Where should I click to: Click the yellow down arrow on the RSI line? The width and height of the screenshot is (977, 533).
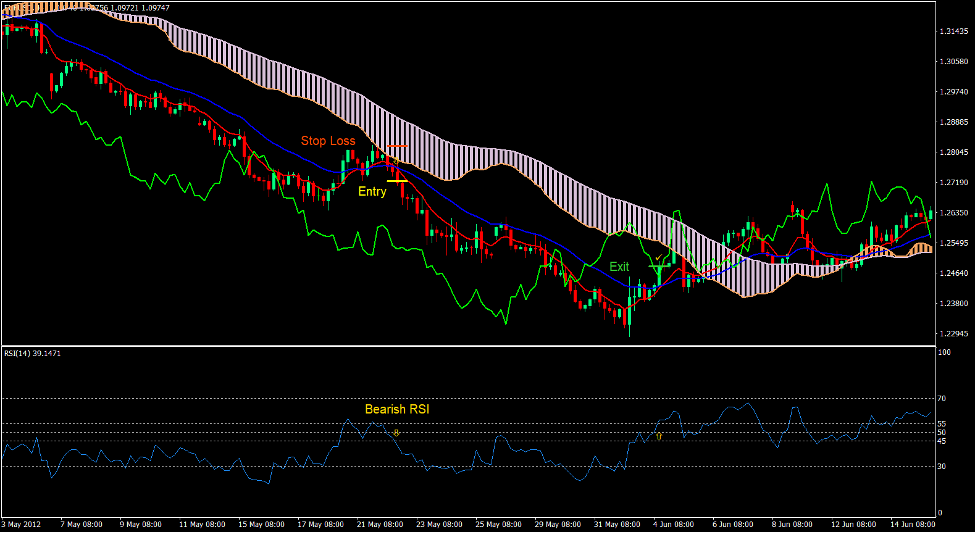tap(396, 433)
